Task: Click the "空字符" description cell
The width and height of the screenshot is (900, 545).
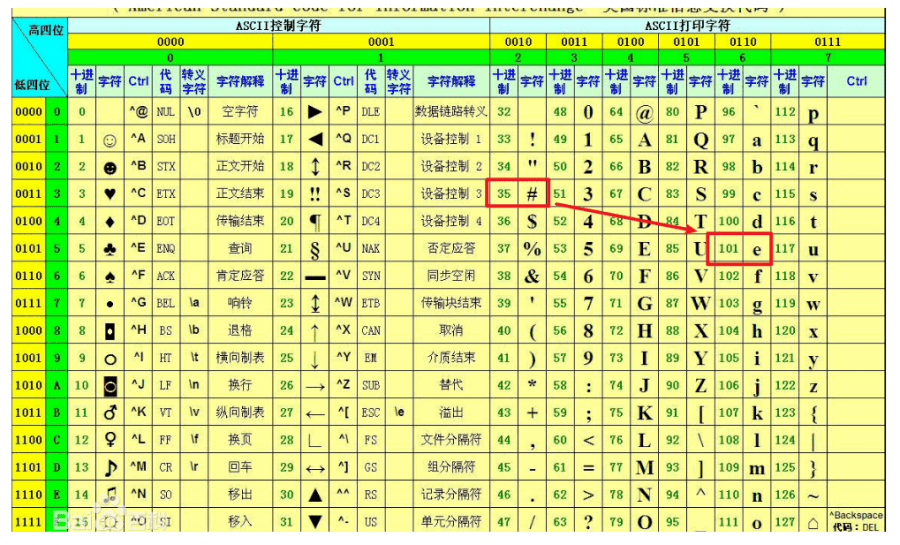Action: coord(240,111)
